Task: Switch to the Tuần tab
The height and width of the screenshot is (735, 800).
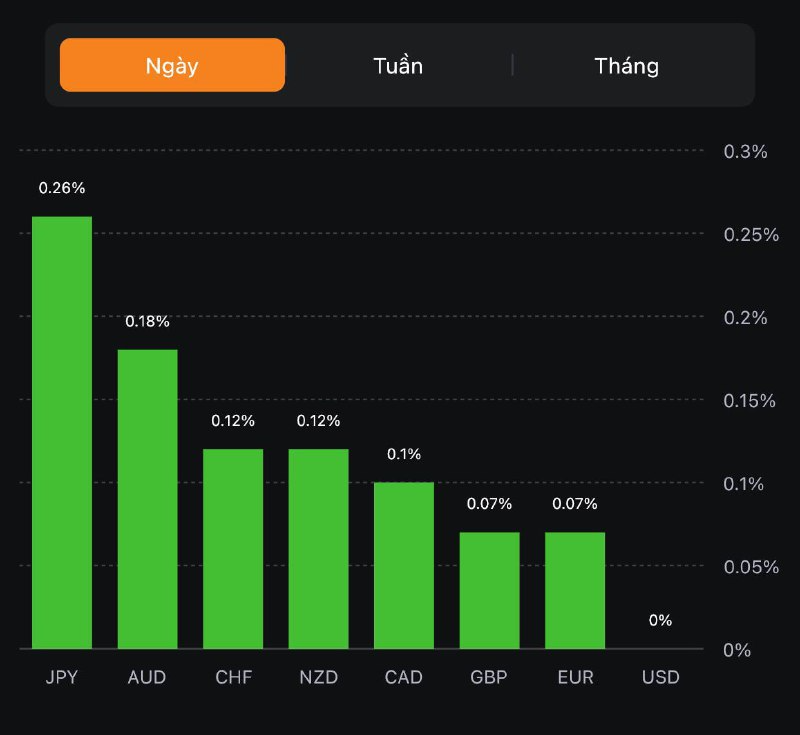Action: (x=398, y=66)
